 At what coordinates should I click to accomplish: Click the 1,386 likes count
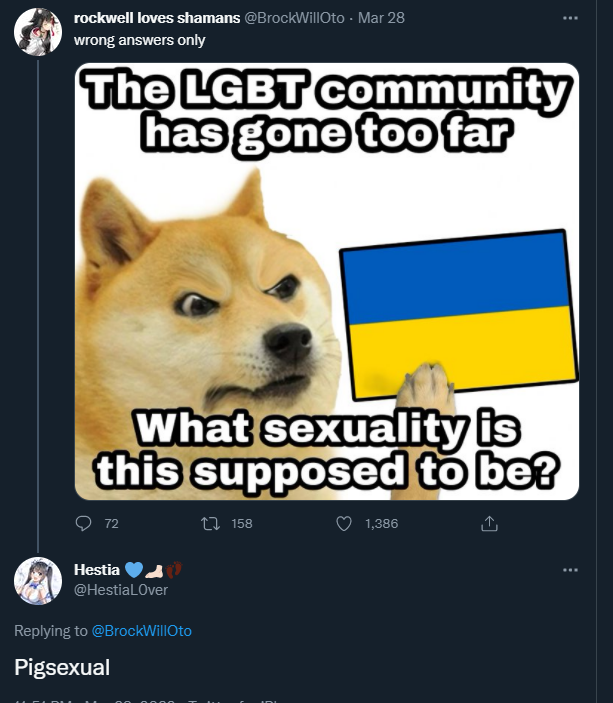click(381, 524)
